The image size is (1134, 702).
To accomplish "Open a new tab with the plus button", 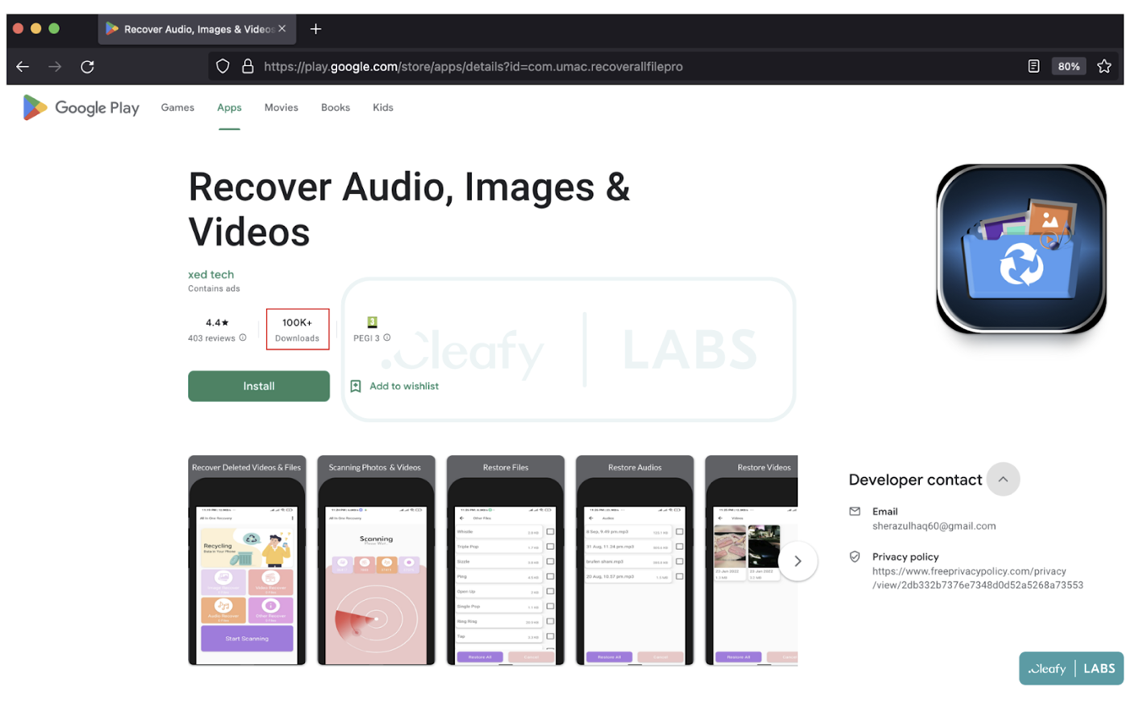I will 316,29.
